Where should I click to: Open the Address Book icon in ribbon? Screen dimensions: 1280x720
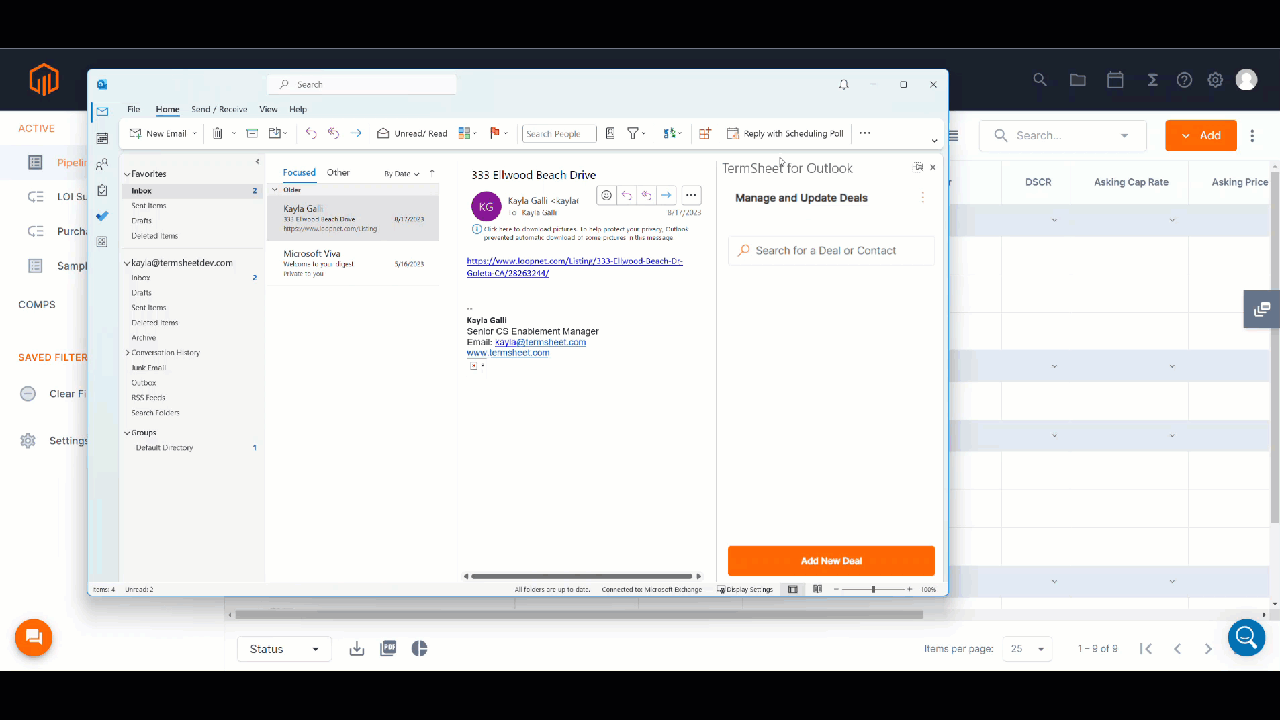click(x=610, y=133)
